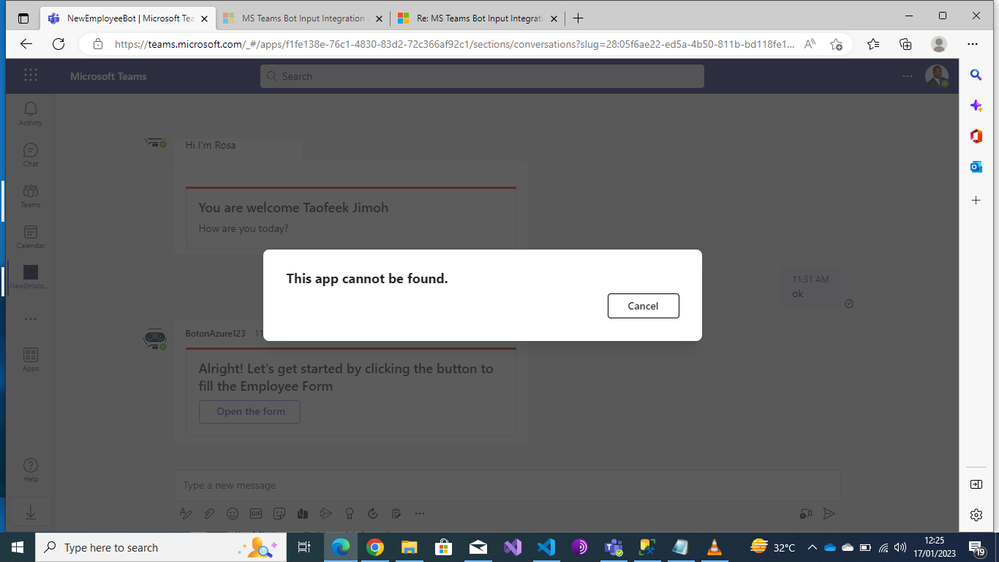Open Edge sidebar Search
999x562 pixels.
(976, 75)
